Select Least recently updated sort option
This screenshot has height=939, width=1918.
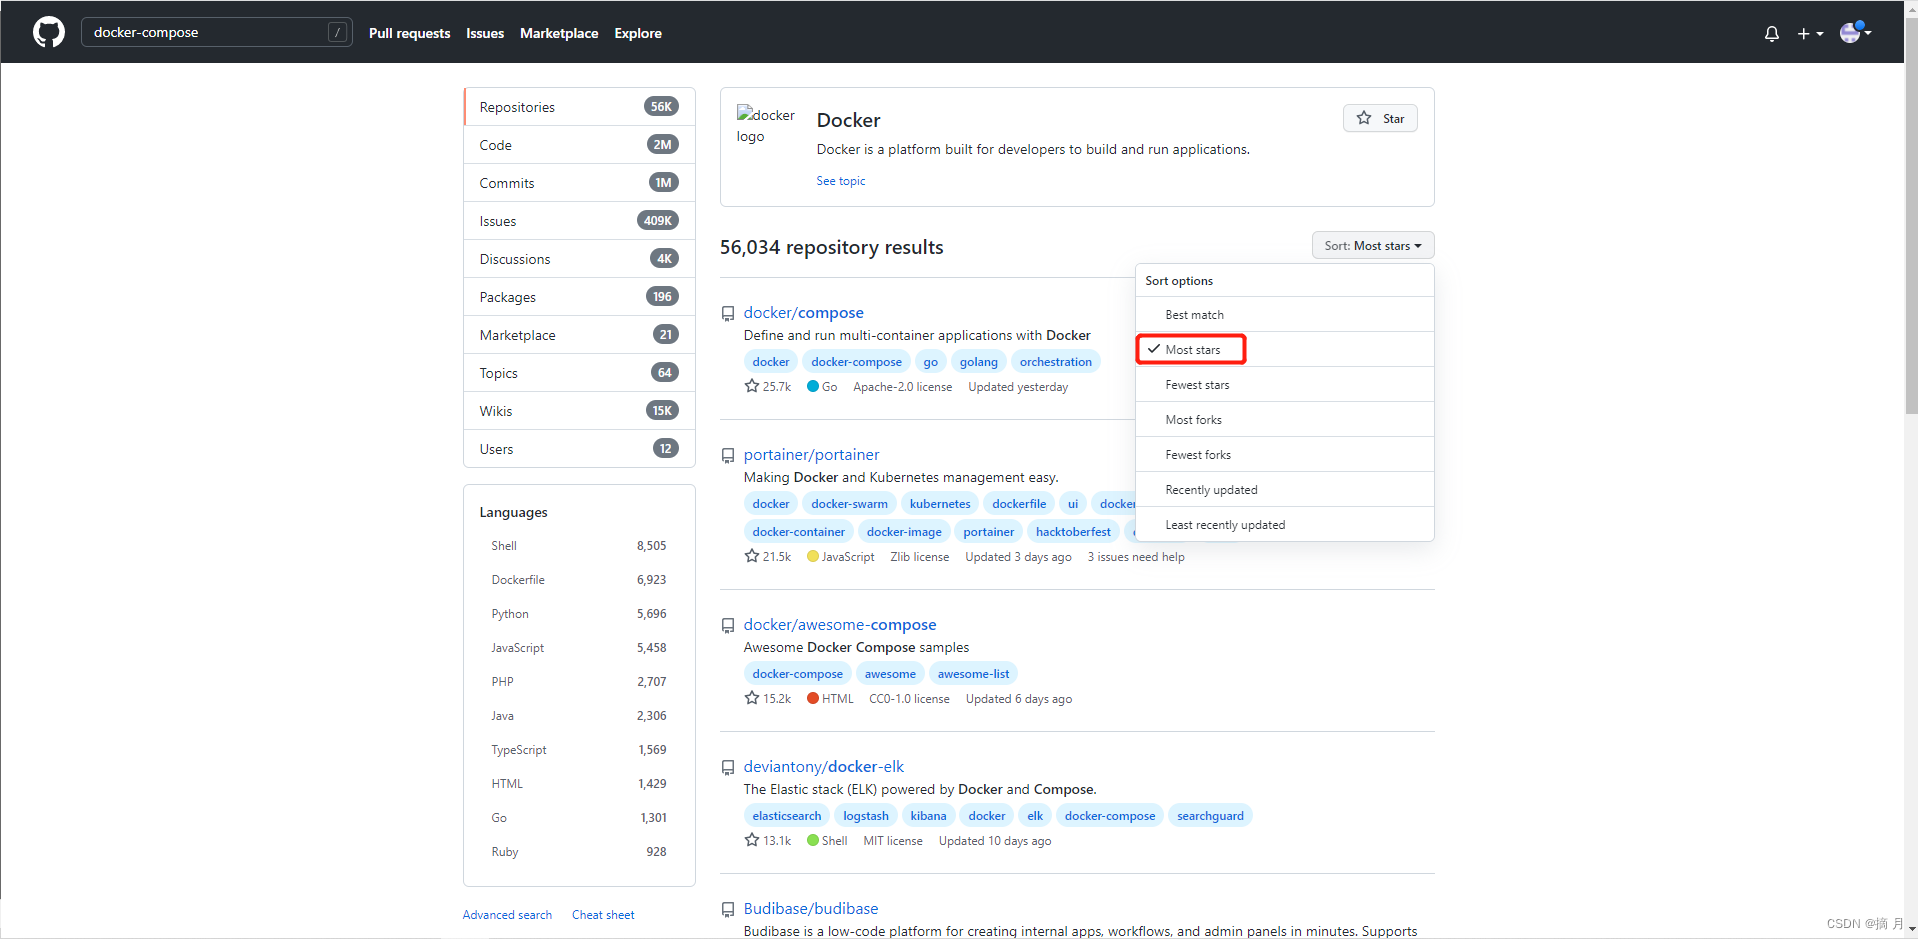(x=1285, y=524)
